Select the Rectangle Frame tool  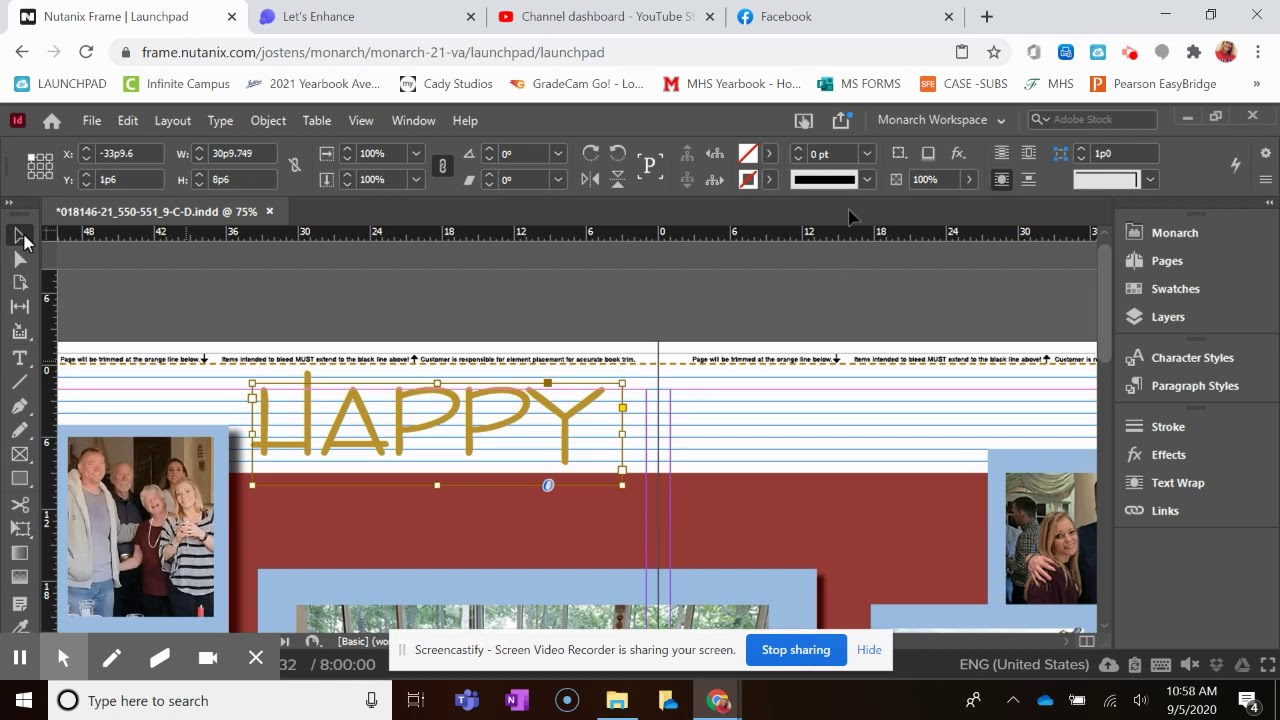pos(19,454)
